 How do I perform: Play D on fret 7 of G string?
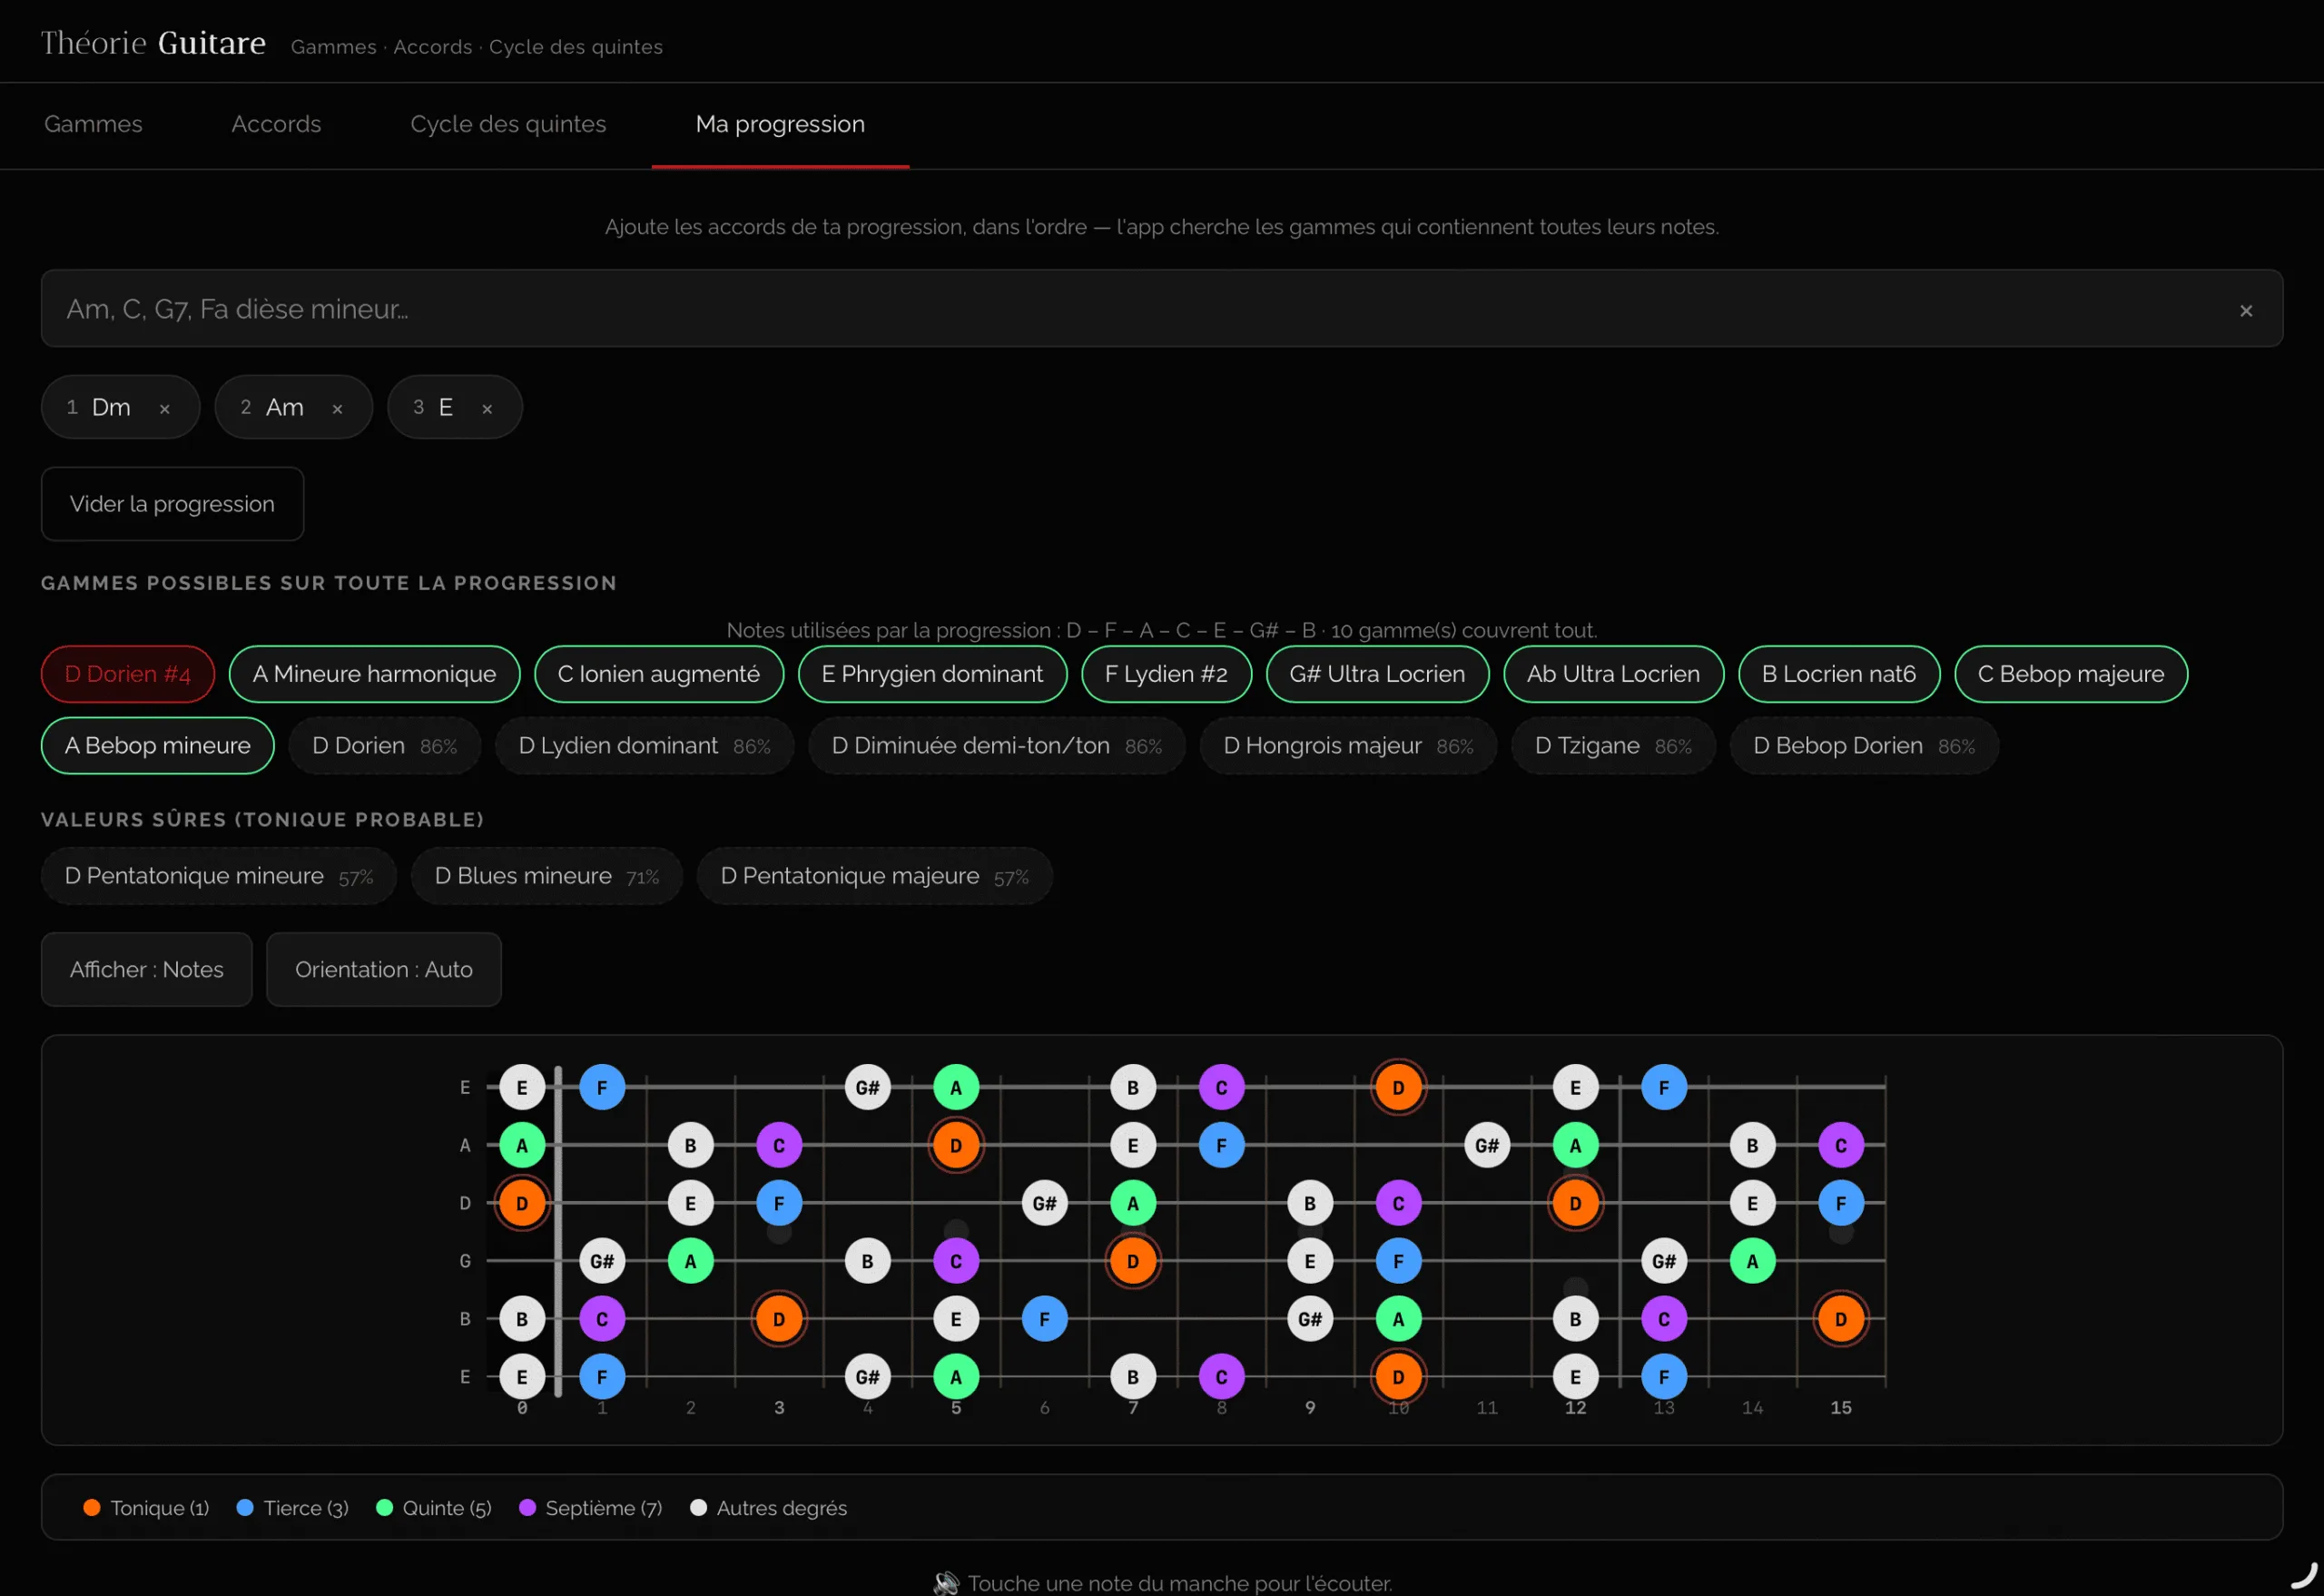click(x=1133, y=1261)
